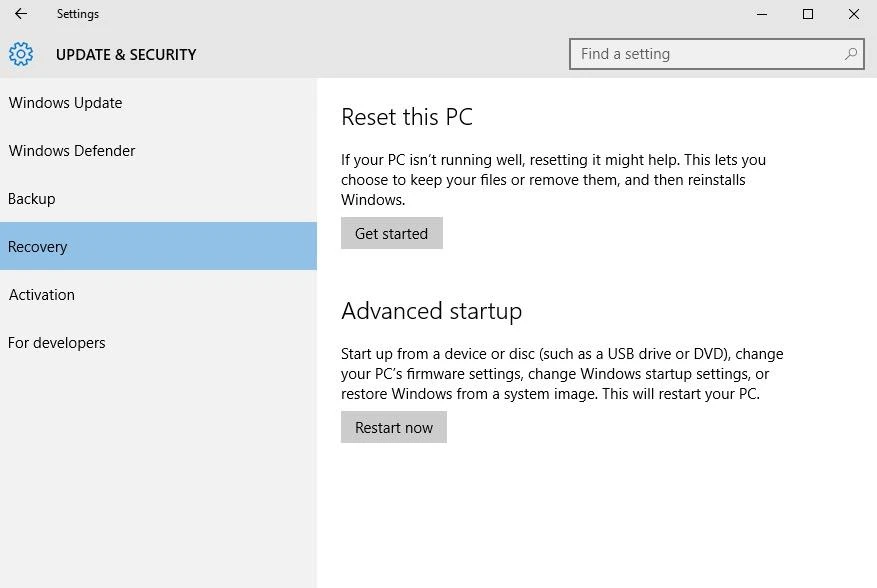Viewport: 877px width, 588px height.
Task: Close the Settings window
Action: coord(854,14)
